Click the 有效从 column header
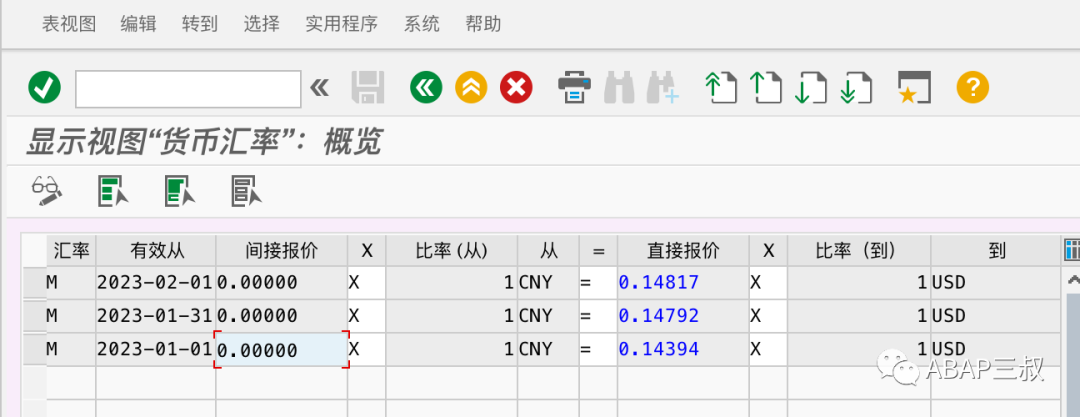1080x417 pixels. pyautogui.click(x=156, y=250)
